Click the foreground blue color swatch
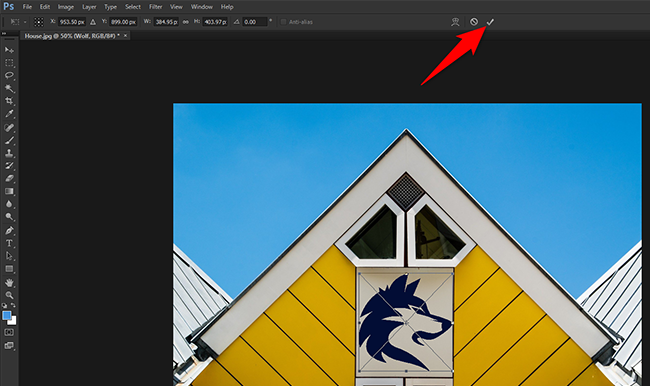 point(6,316)
